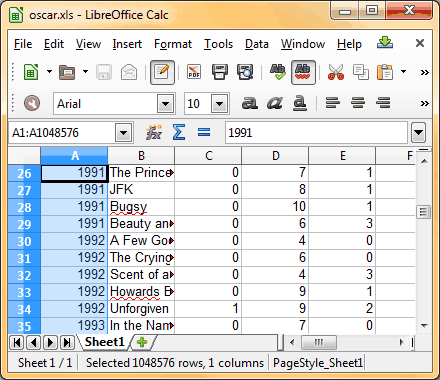Jump to the first sheet tab arrow
The height and width of the screenshot is (380, 440).
(x=17, y=342)
